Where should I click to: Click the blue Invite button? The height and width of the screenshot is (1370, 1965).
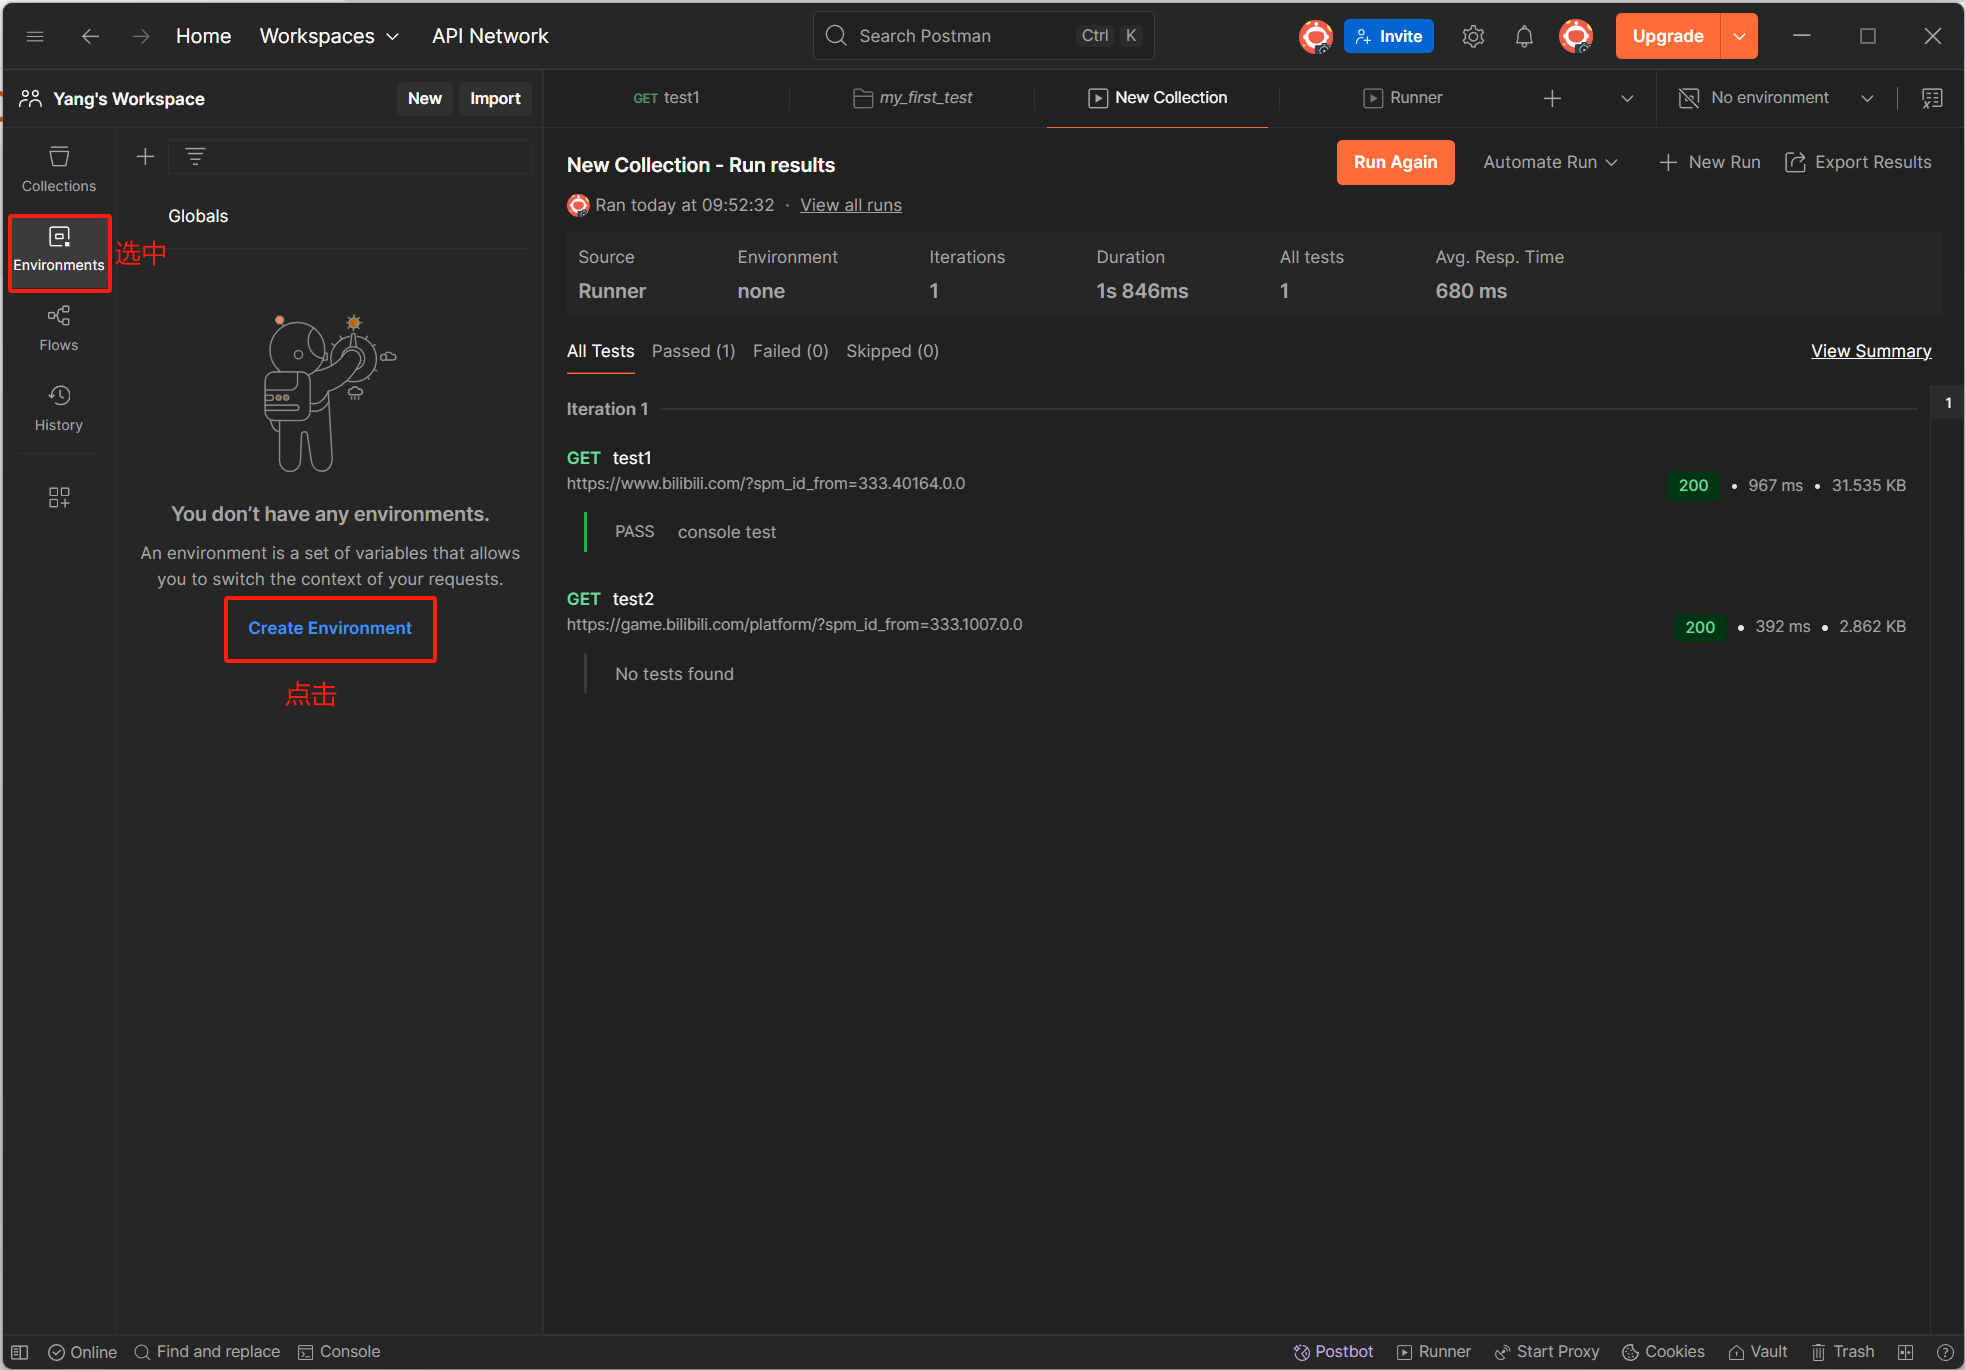[1388, 37]
